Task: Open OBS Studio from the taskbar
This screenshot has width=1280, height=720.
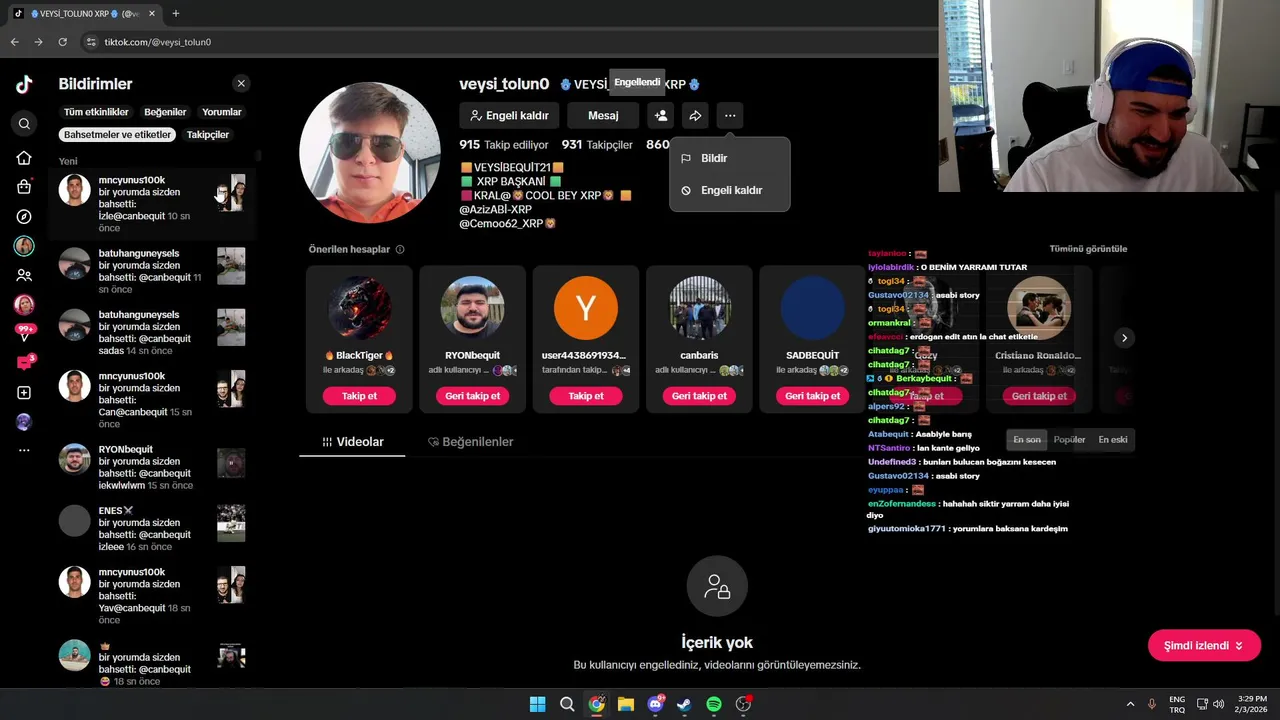Action: coord(743,704)
